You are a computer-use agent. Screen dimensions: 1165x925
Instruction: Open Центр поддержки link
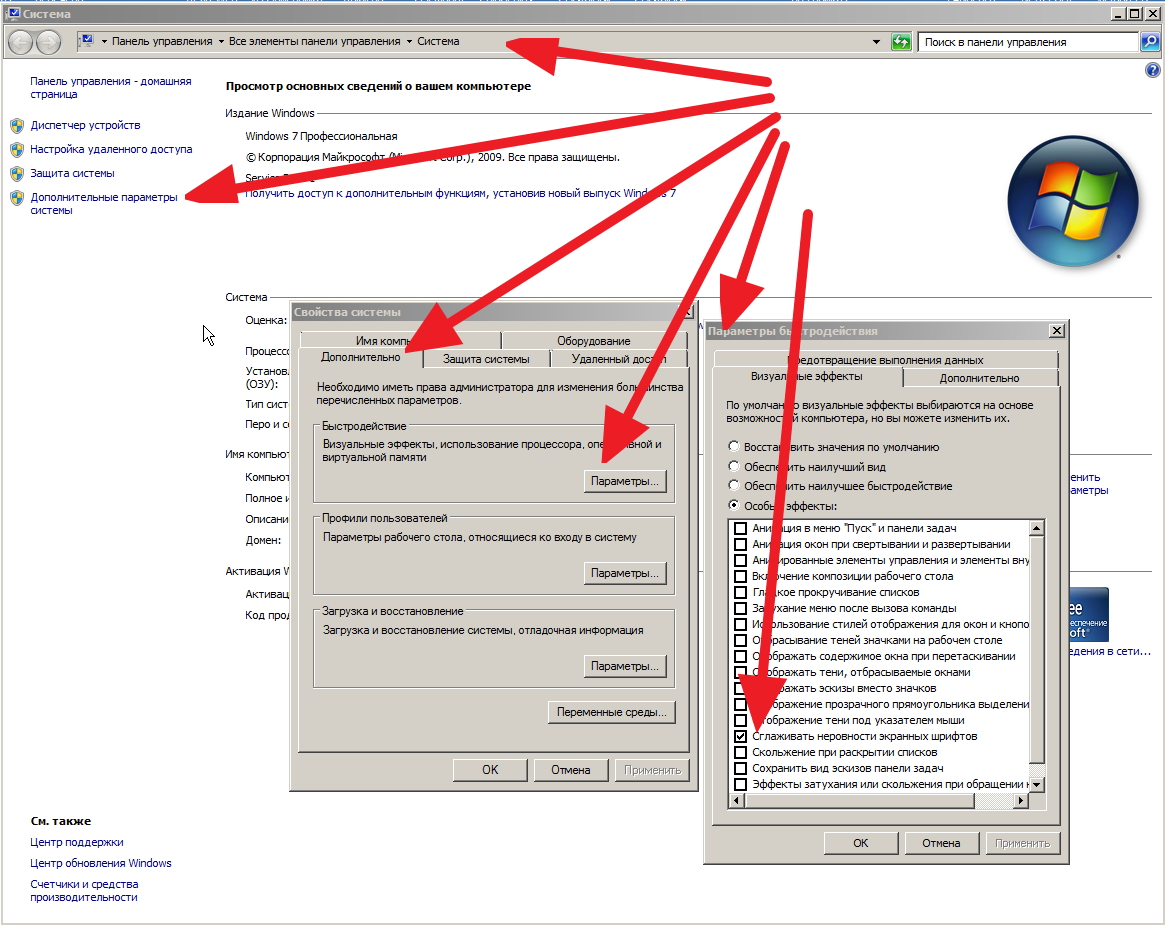pos(77,843)
